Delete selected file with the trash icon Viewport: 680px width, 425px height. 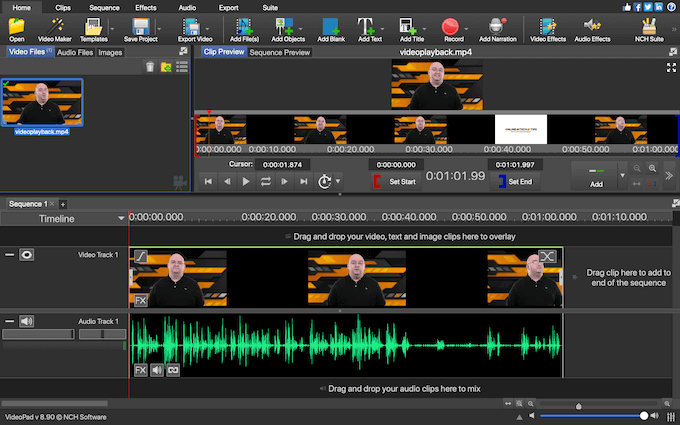click(150, 67)
